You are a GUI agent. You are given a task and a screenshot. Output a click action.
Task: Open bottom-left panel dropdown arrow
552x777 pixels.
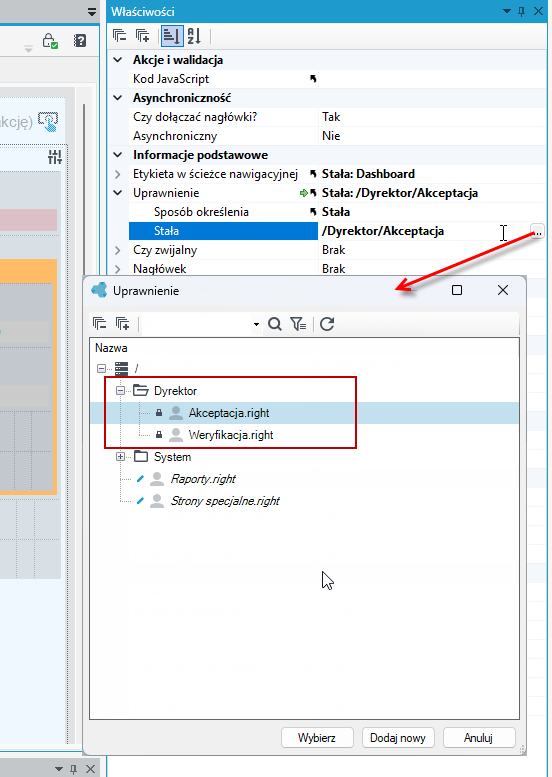(59, 769)
